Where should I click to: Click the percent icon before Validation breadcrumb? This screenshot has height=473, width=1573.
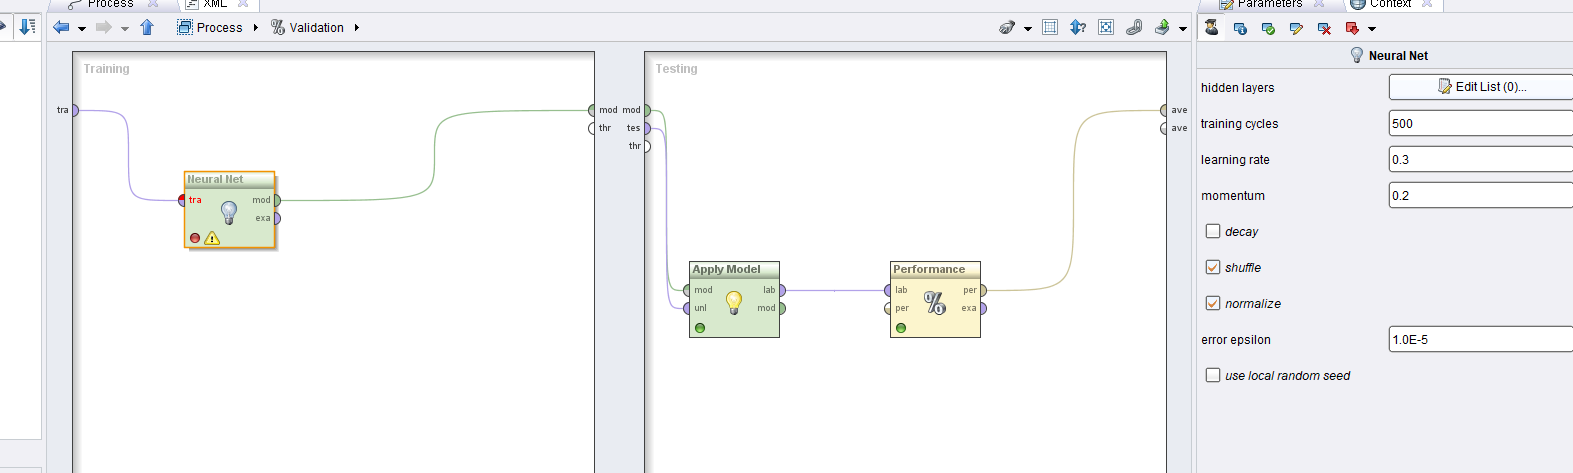[278, 27]
